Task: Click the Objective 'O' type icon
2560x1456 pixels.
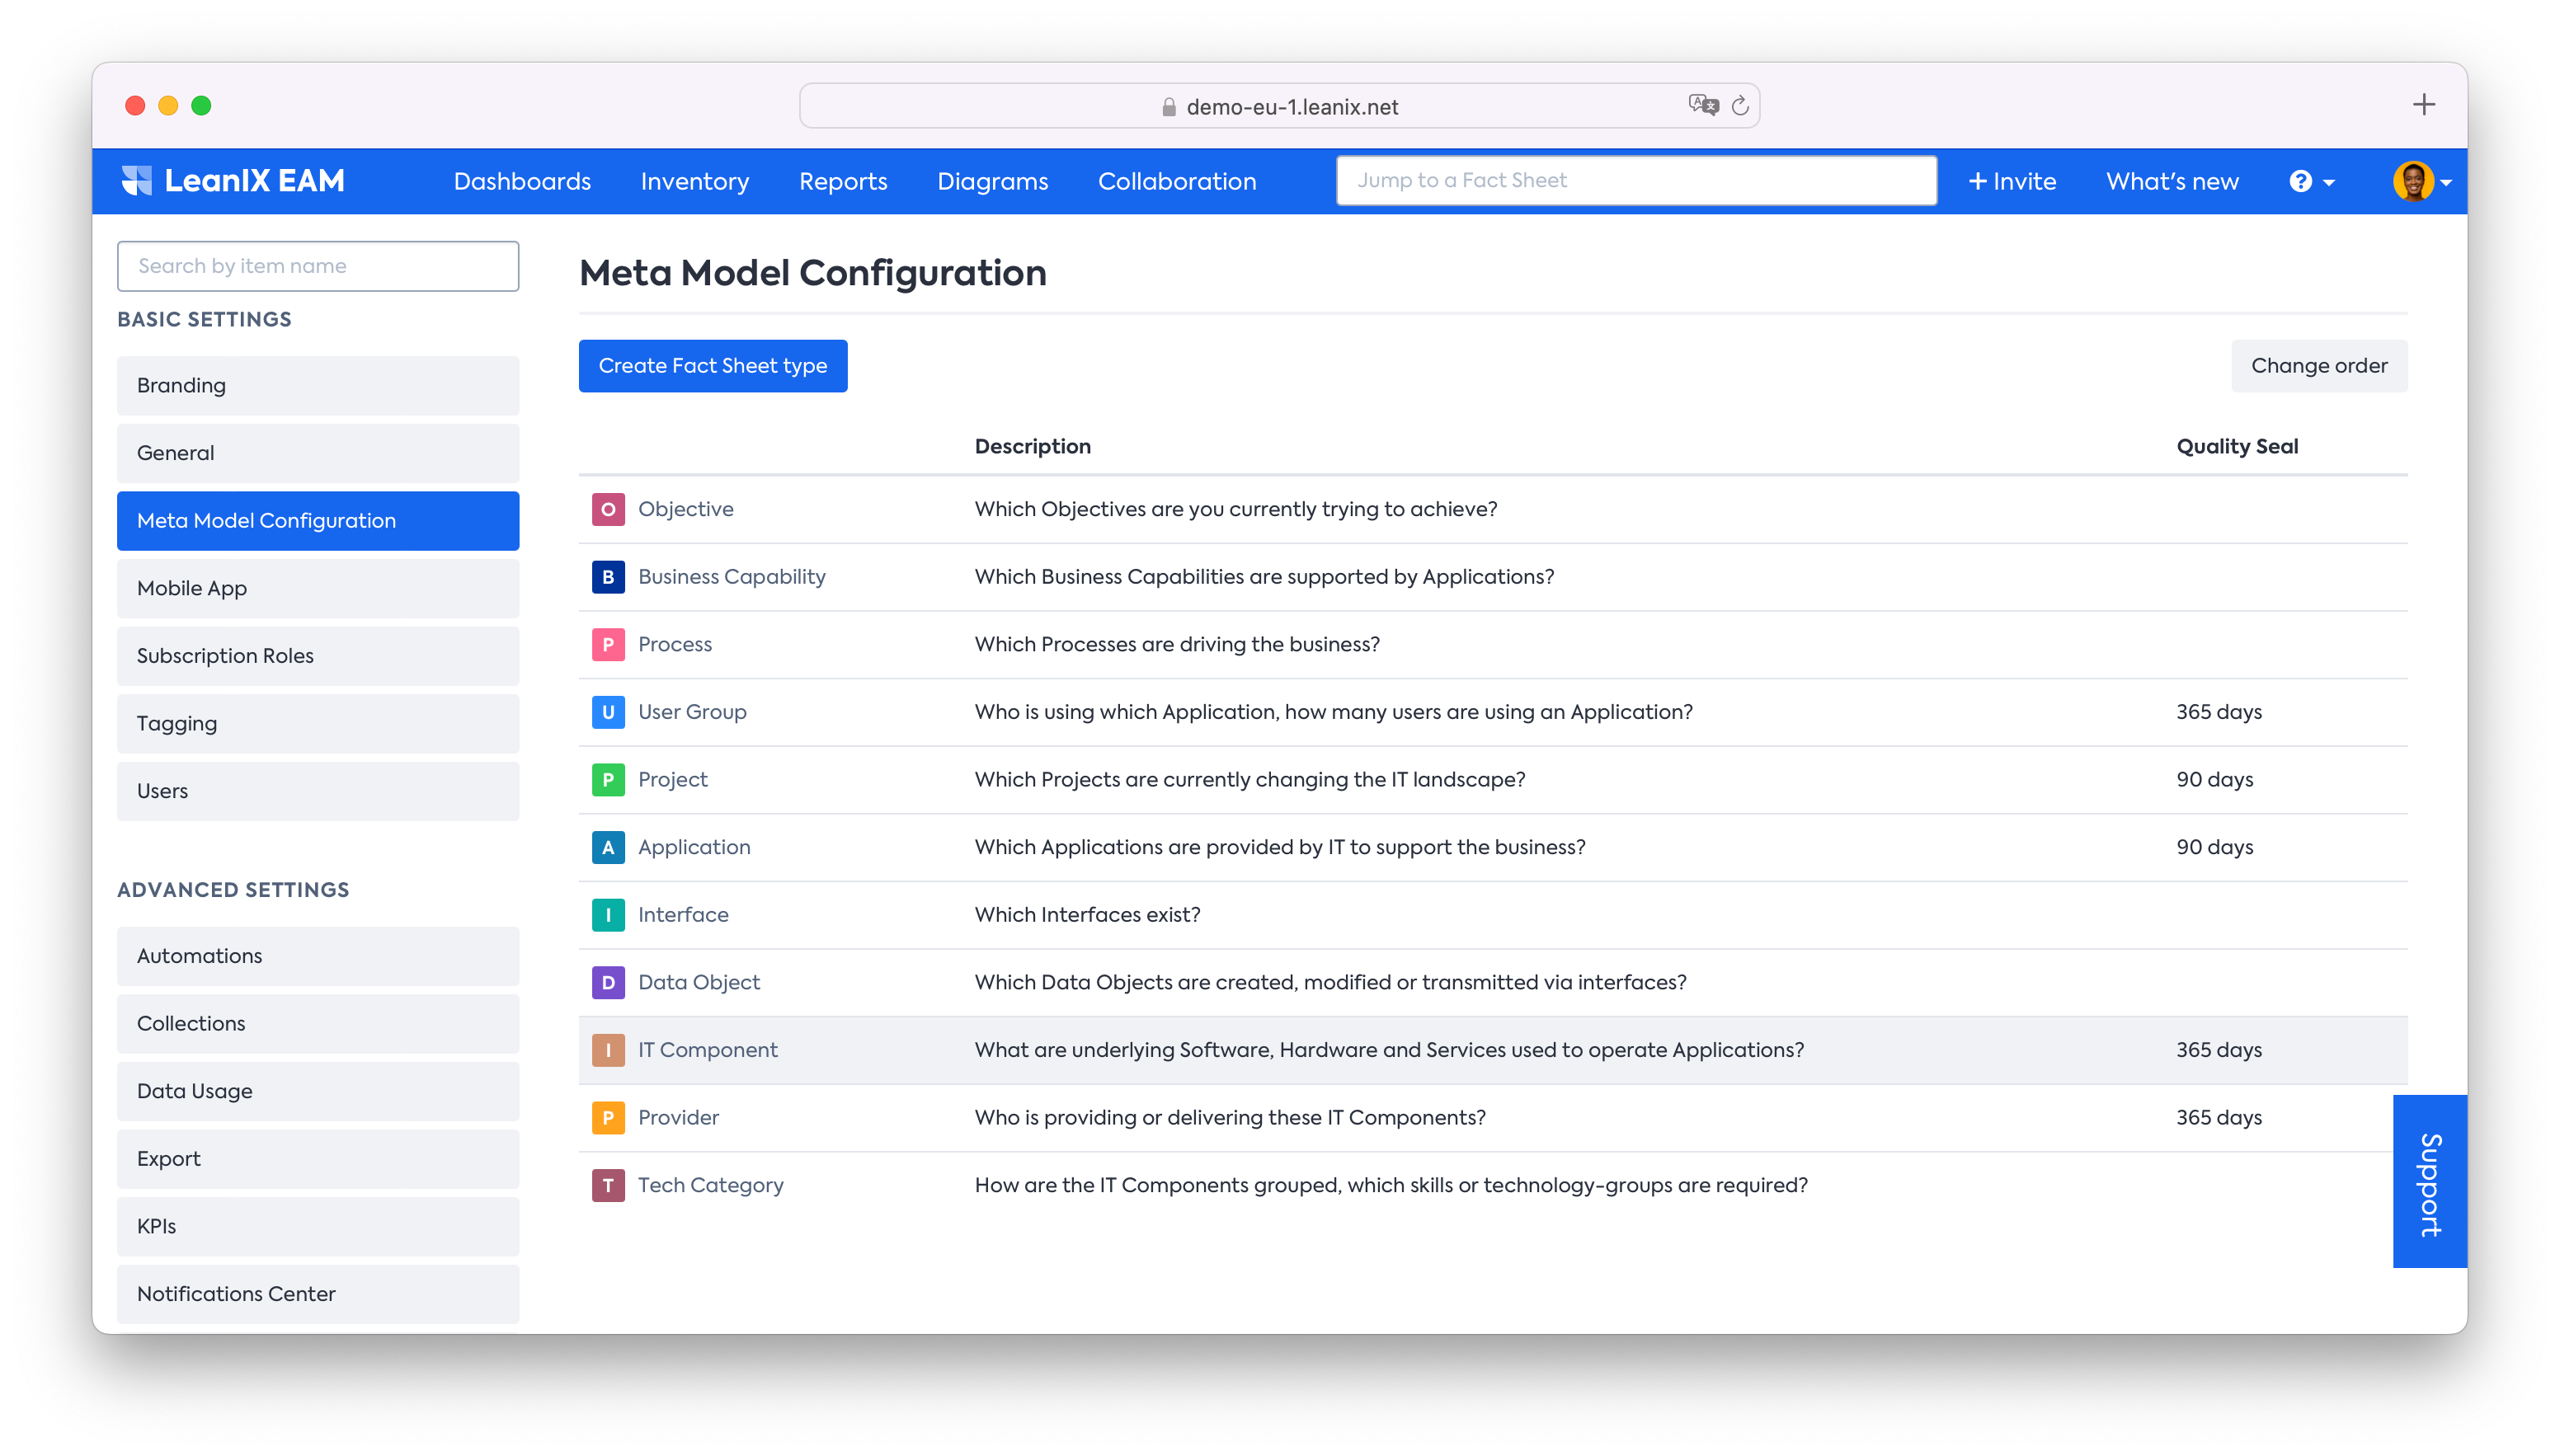Action: pyautogui.click(x=608, y=509)
